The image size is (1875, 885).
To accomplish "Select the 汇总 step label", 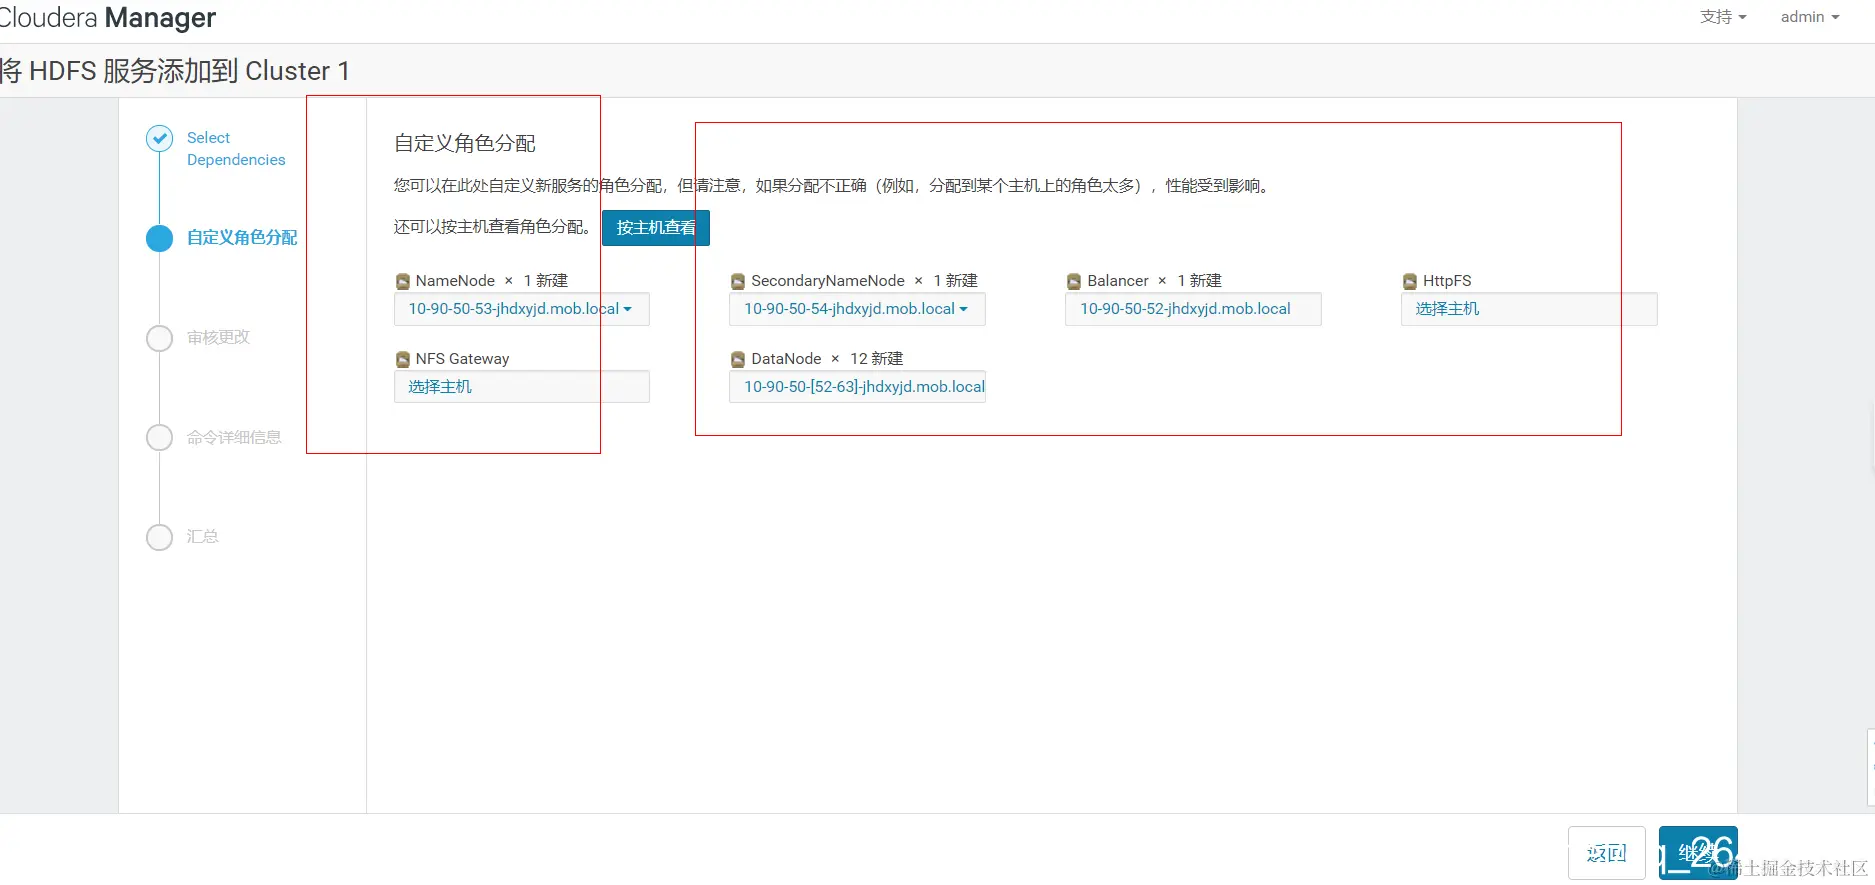I will 202,537.
